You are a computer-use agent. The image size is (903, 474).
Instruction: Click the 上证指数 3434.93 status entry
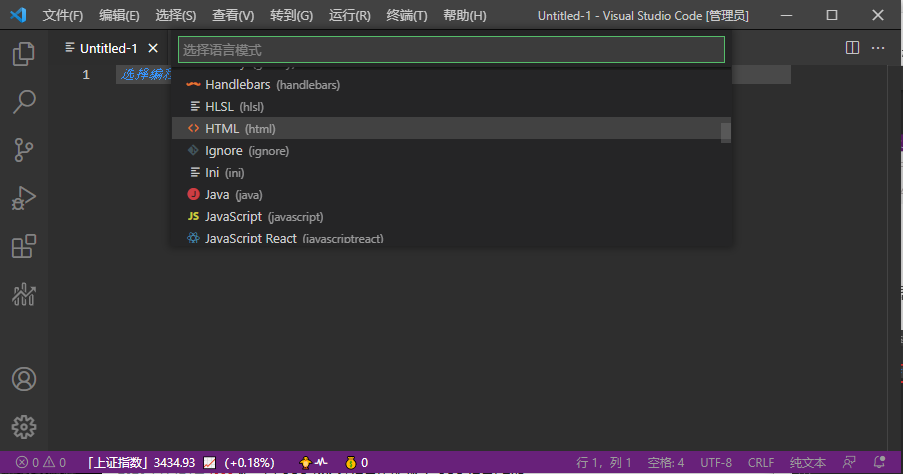(141, 462)
